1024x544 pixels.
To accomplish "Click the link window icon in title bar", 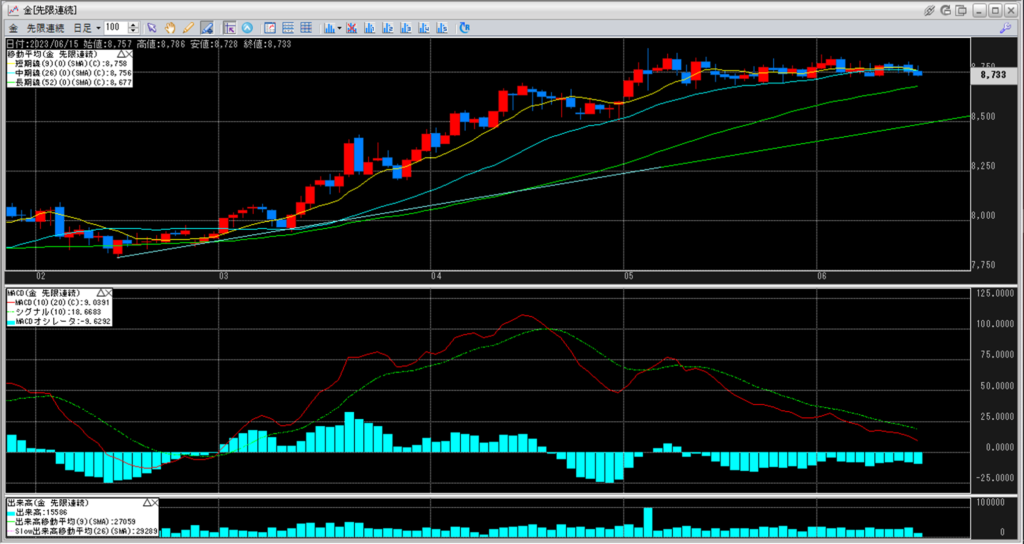I will click(929, 9).
